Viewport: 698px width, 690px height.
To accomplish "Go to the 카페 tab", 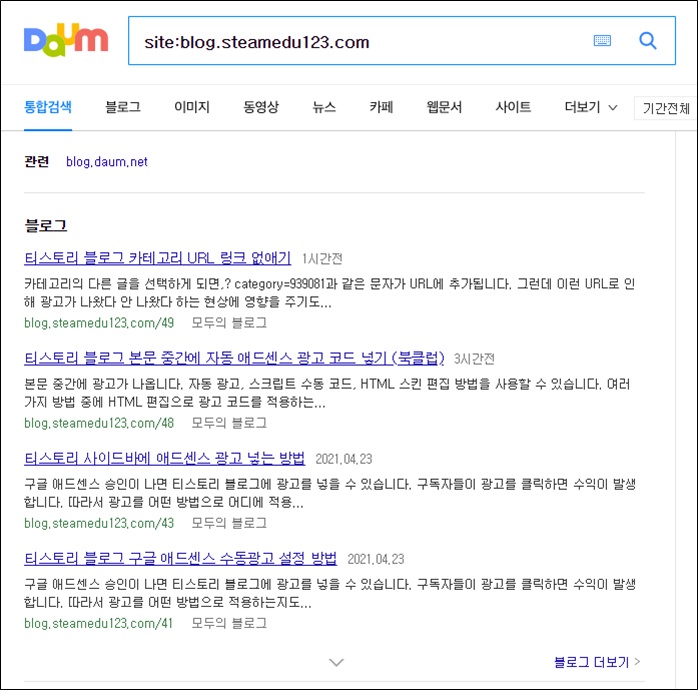I will [381, 107].
